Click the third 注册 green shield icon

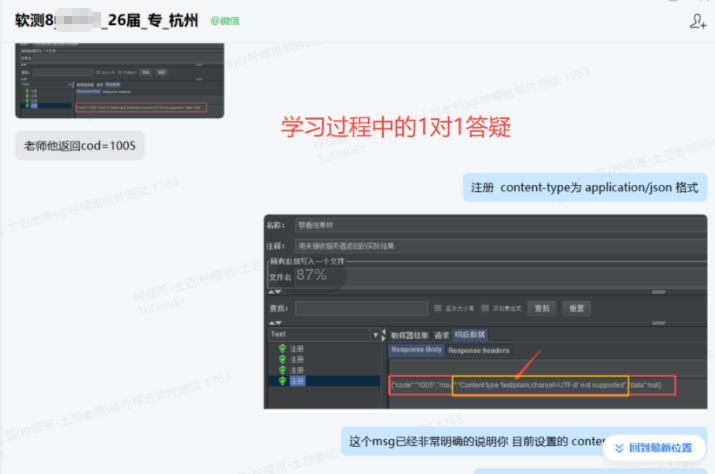click(x=283, y=370)
